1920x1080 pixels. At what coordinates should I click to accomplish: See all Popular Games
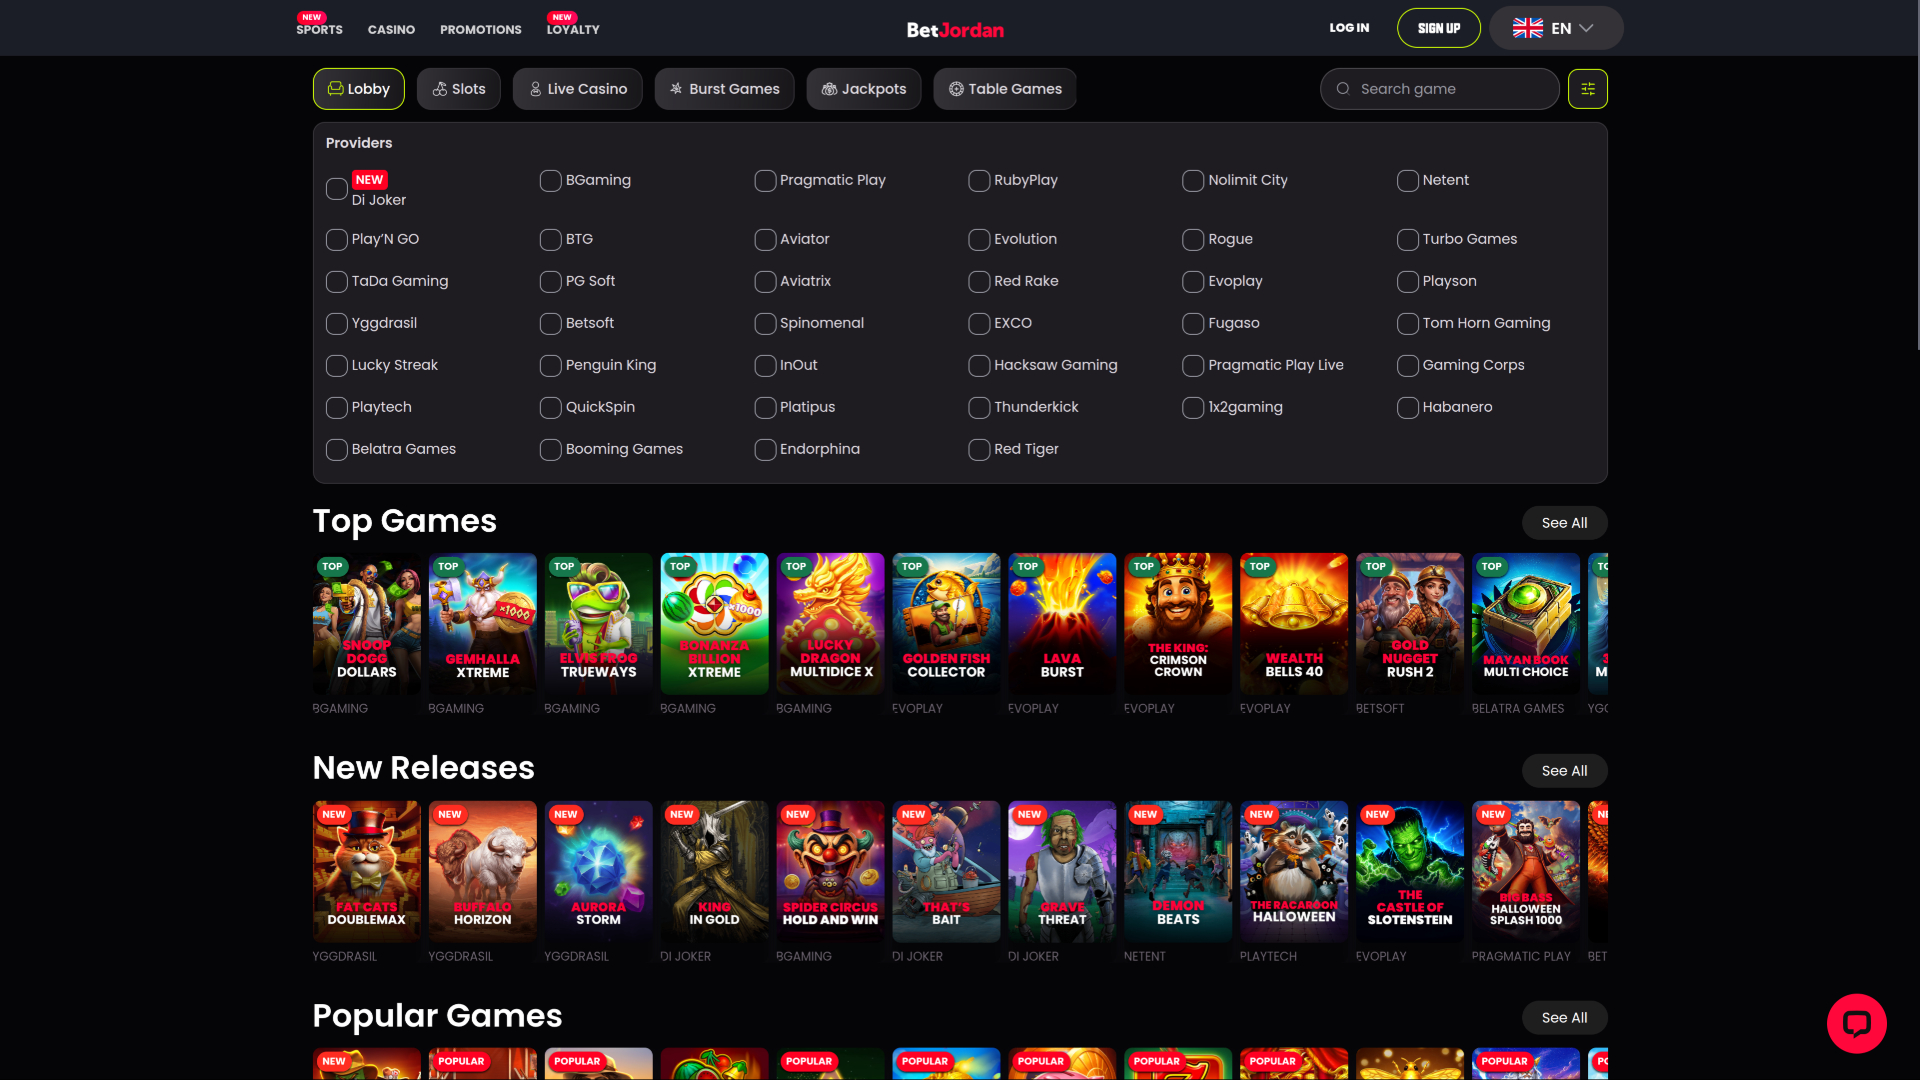1565,1018
